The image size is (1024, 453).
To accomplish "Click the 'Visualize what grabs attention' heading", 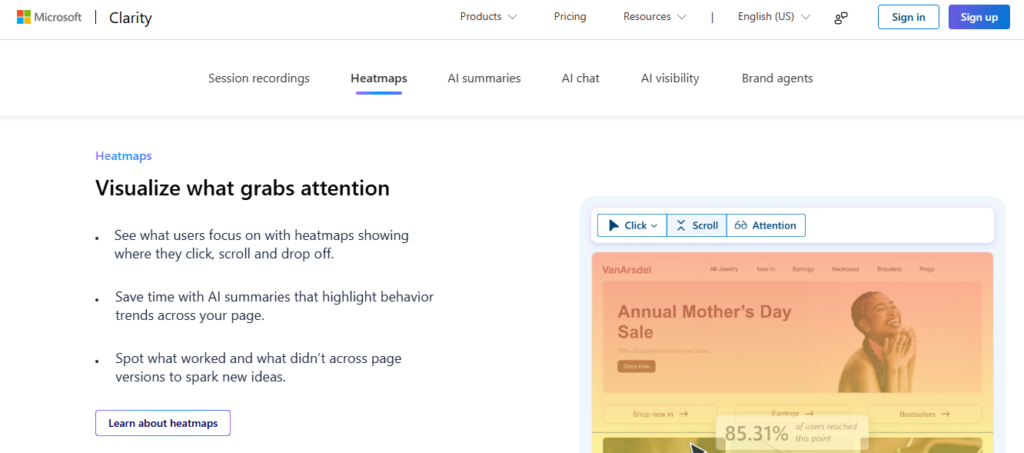I will tap(242, 188).
